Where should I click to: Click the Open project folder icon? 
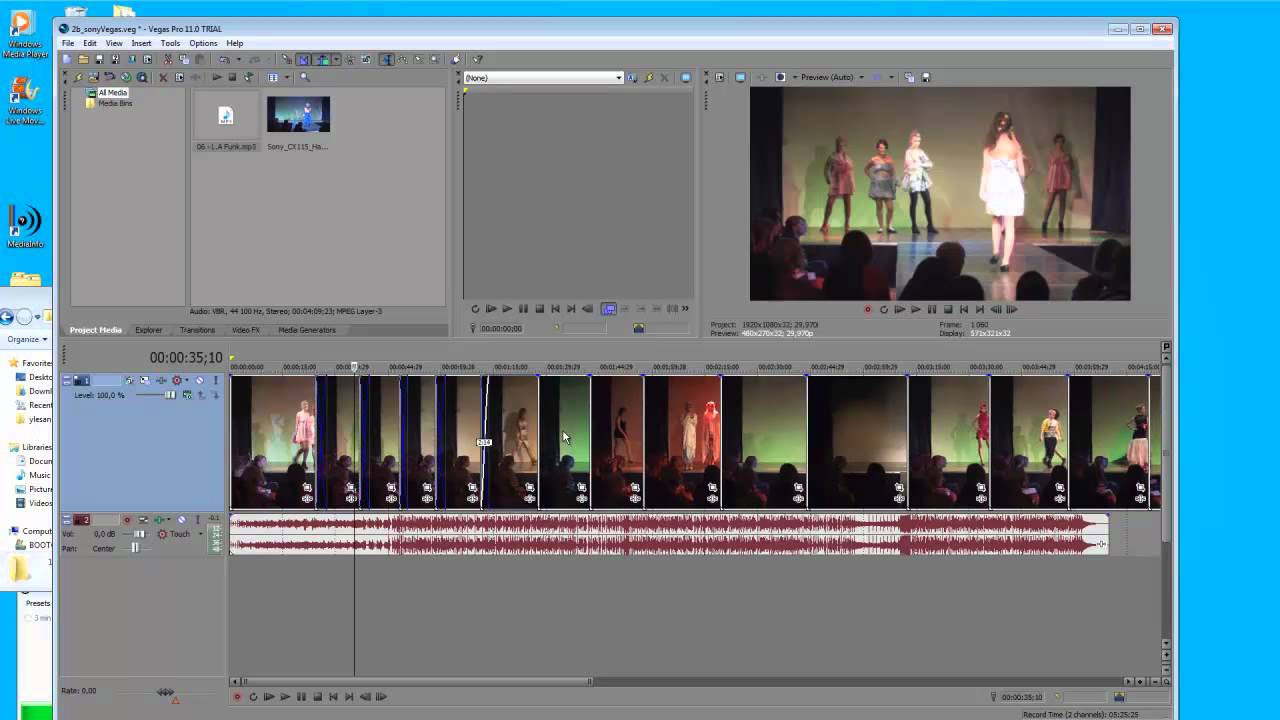coord(83,59)
